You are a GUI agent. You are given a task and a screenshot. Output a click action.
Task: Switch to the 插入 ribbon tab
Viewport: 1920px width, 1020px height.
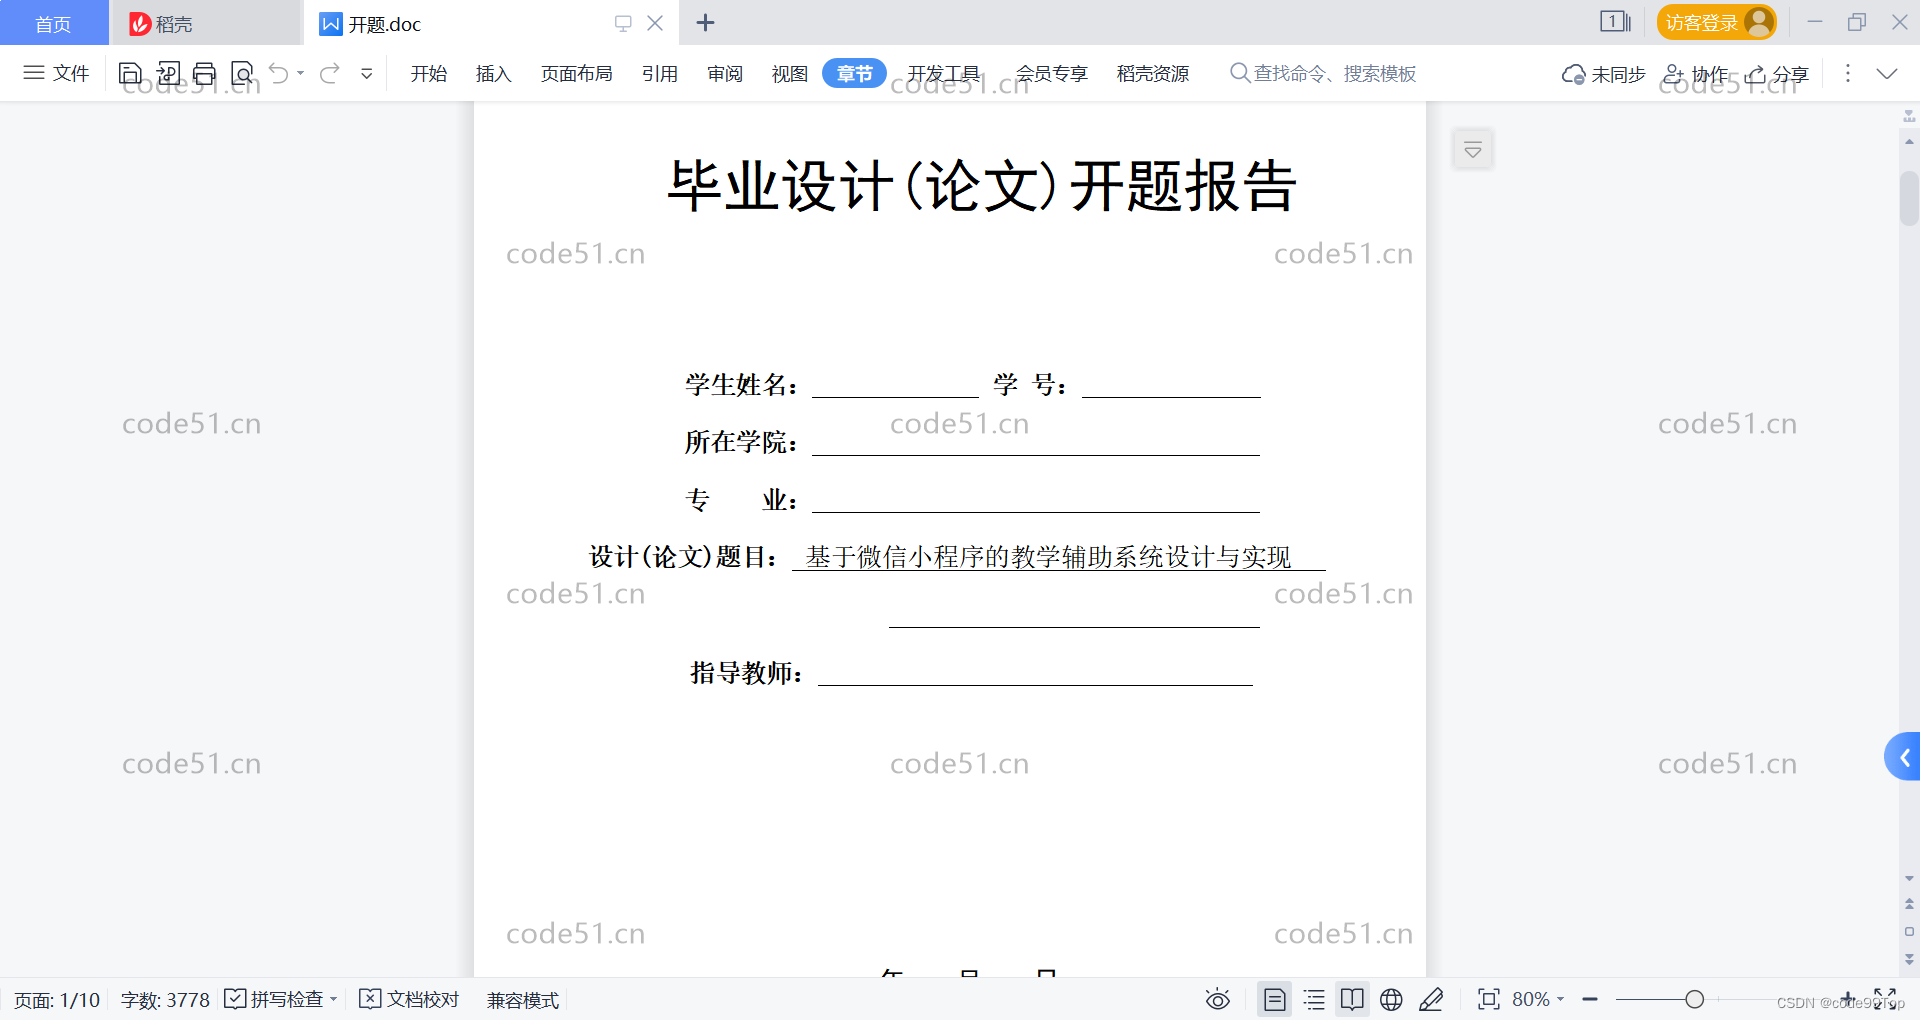click(x=493, y=73)
